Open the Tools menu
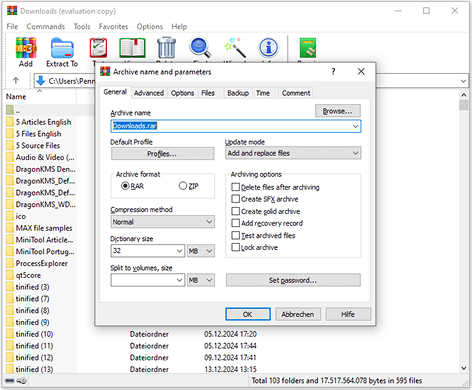 [x=82, y=26]
